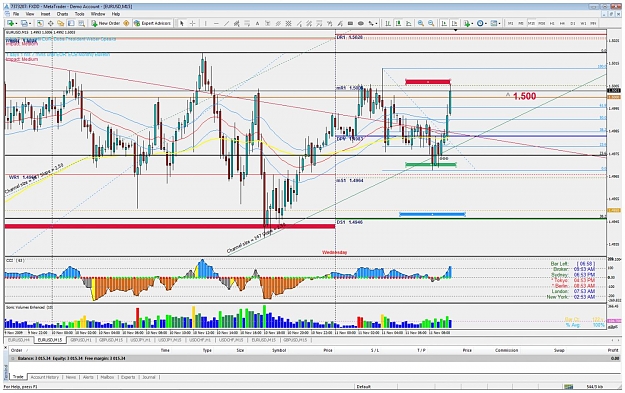Screen dimensions: 625x393
Task: Open the New Chart toolbar icon
Action: click(10, 23)
